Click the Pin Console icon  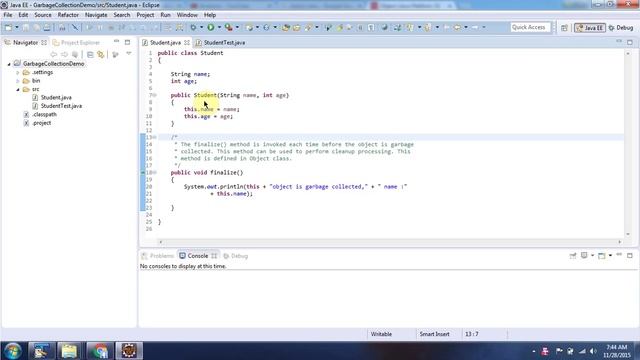point(573,256)
